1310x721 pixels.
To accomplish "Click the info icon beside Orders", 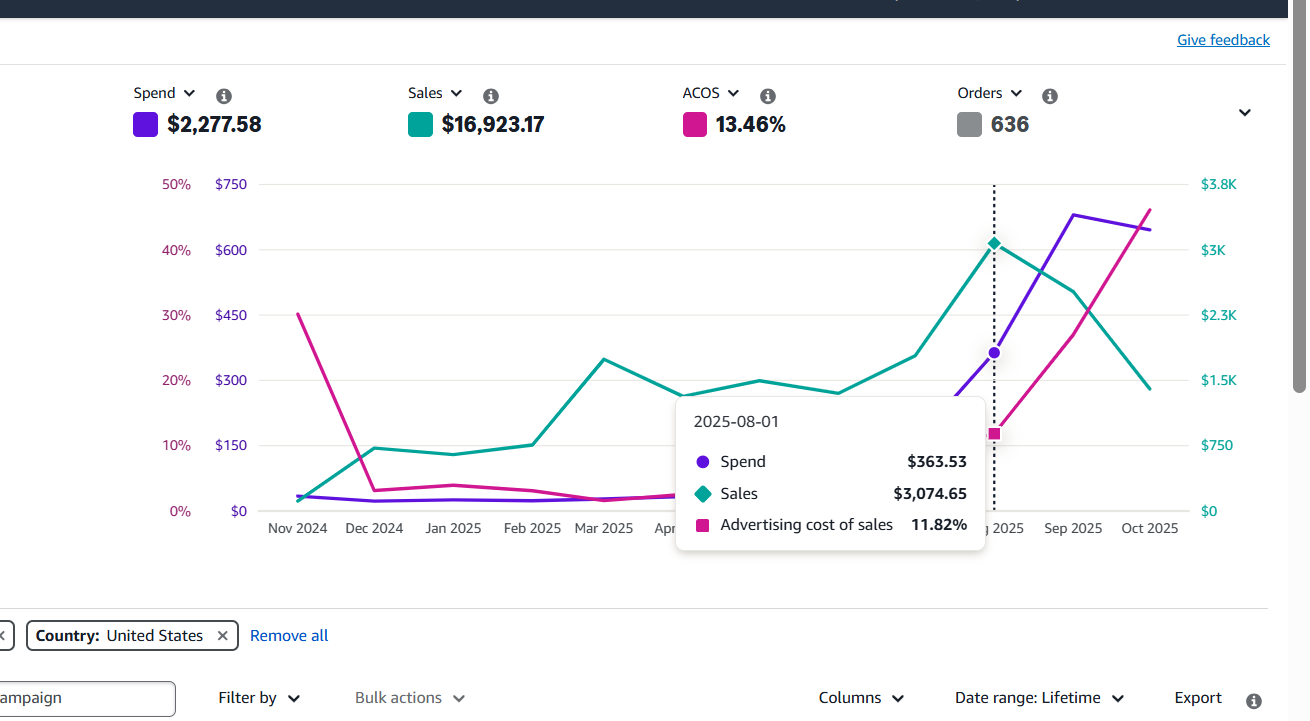I will click(x=1050, y=96).
